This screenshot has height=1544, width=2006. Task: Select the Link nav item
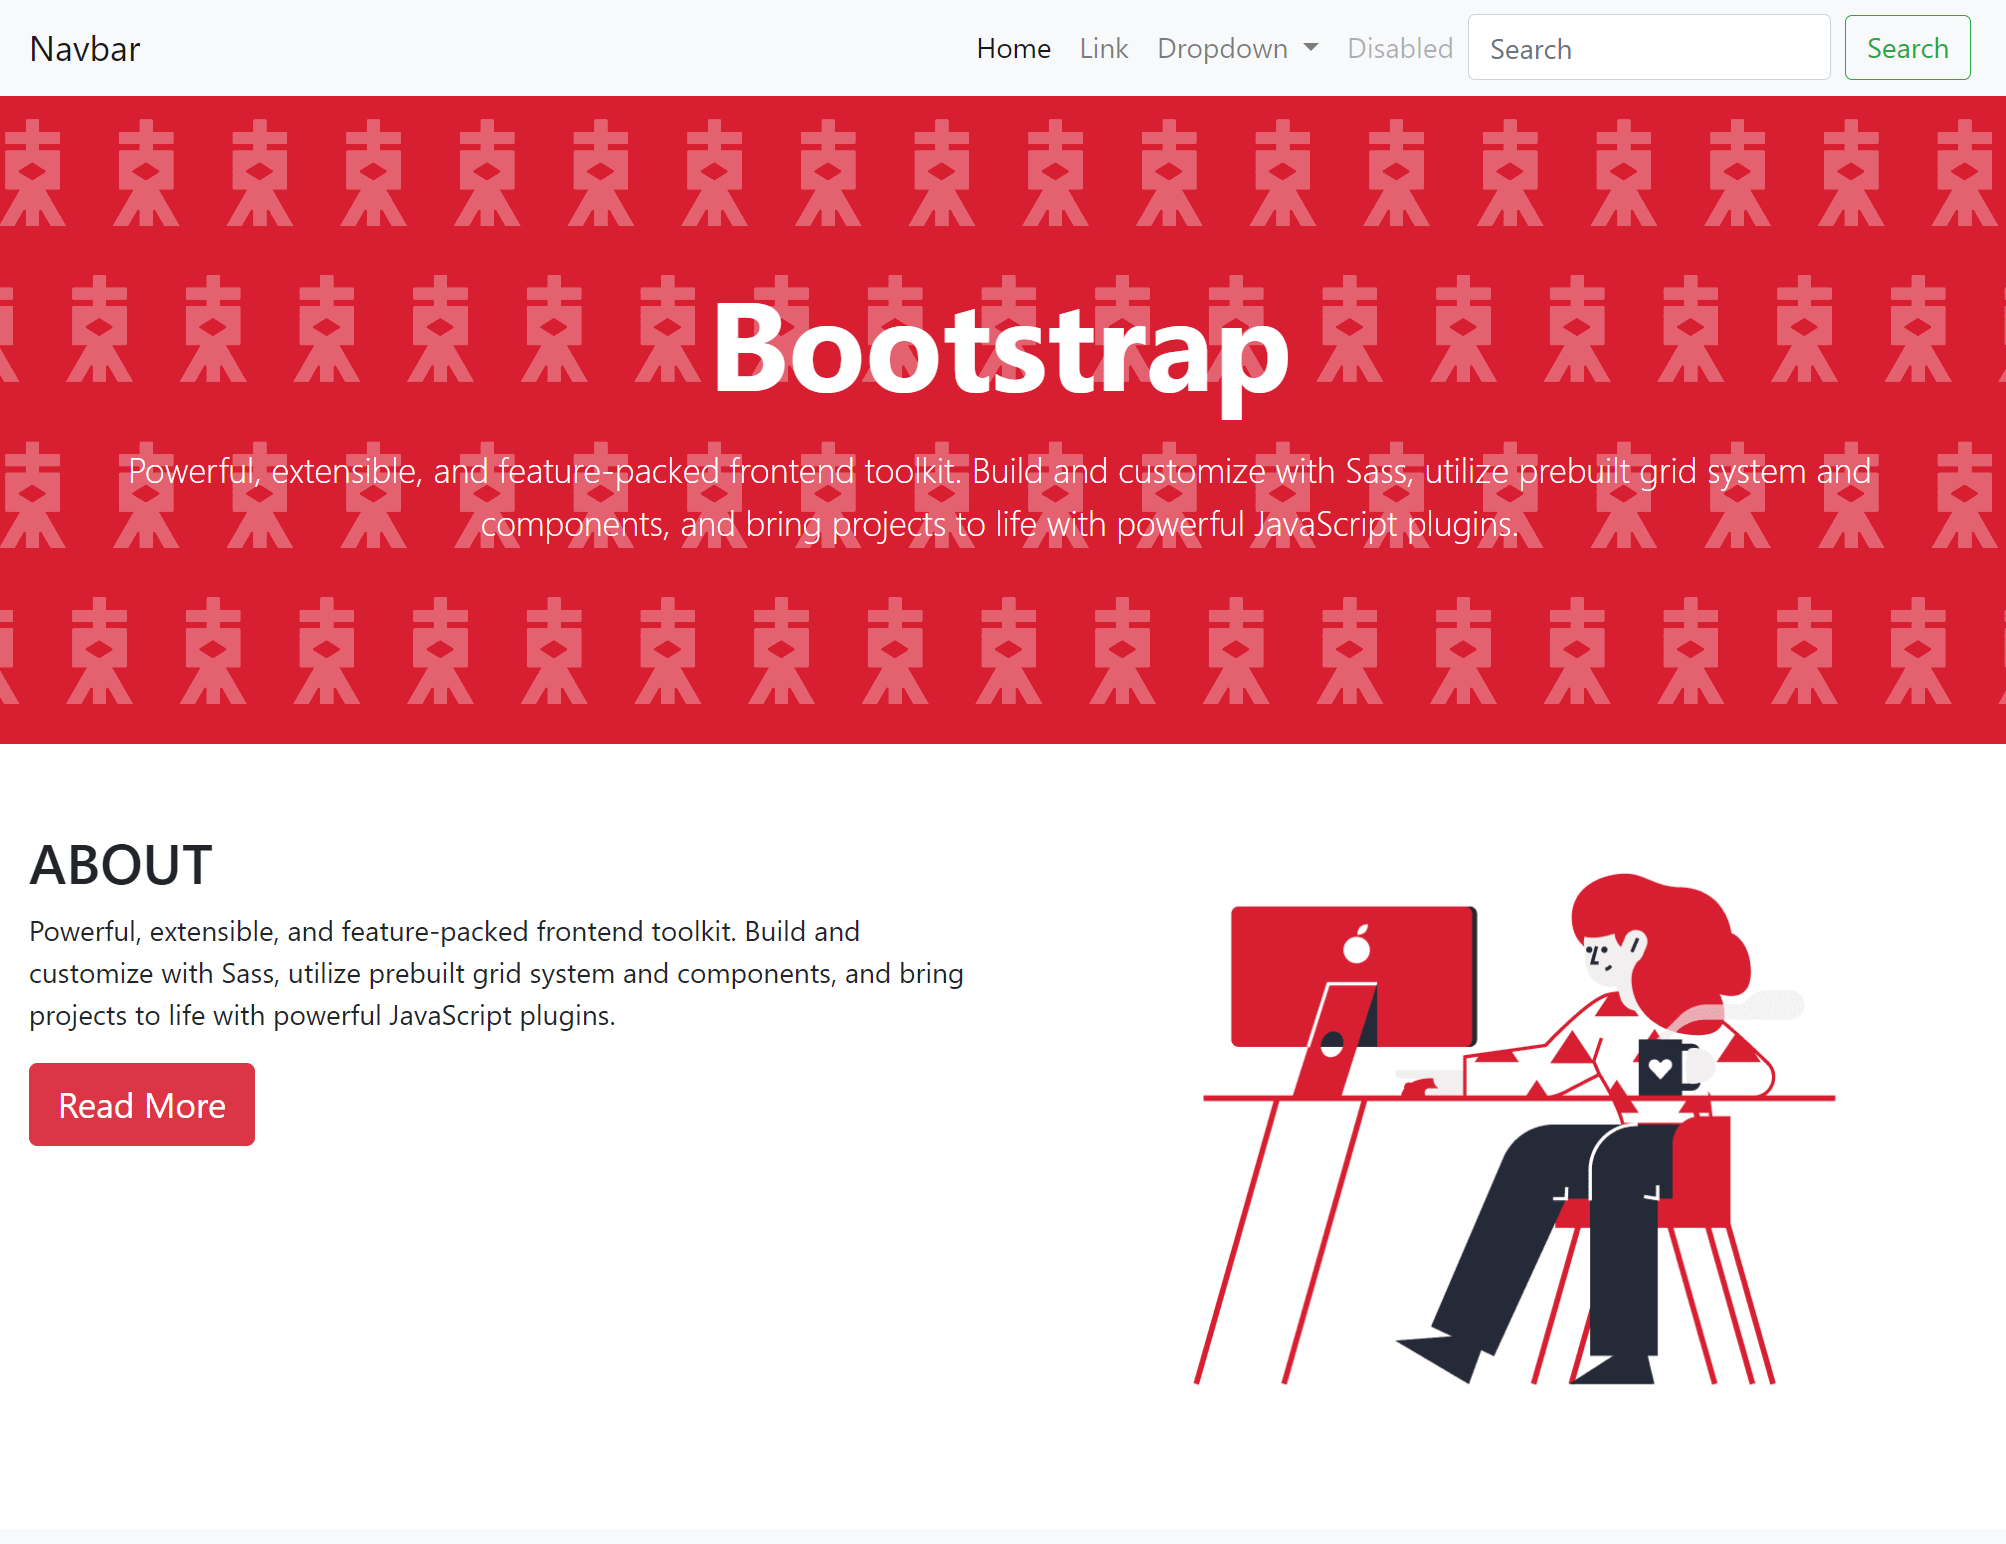click(1103, 49)
